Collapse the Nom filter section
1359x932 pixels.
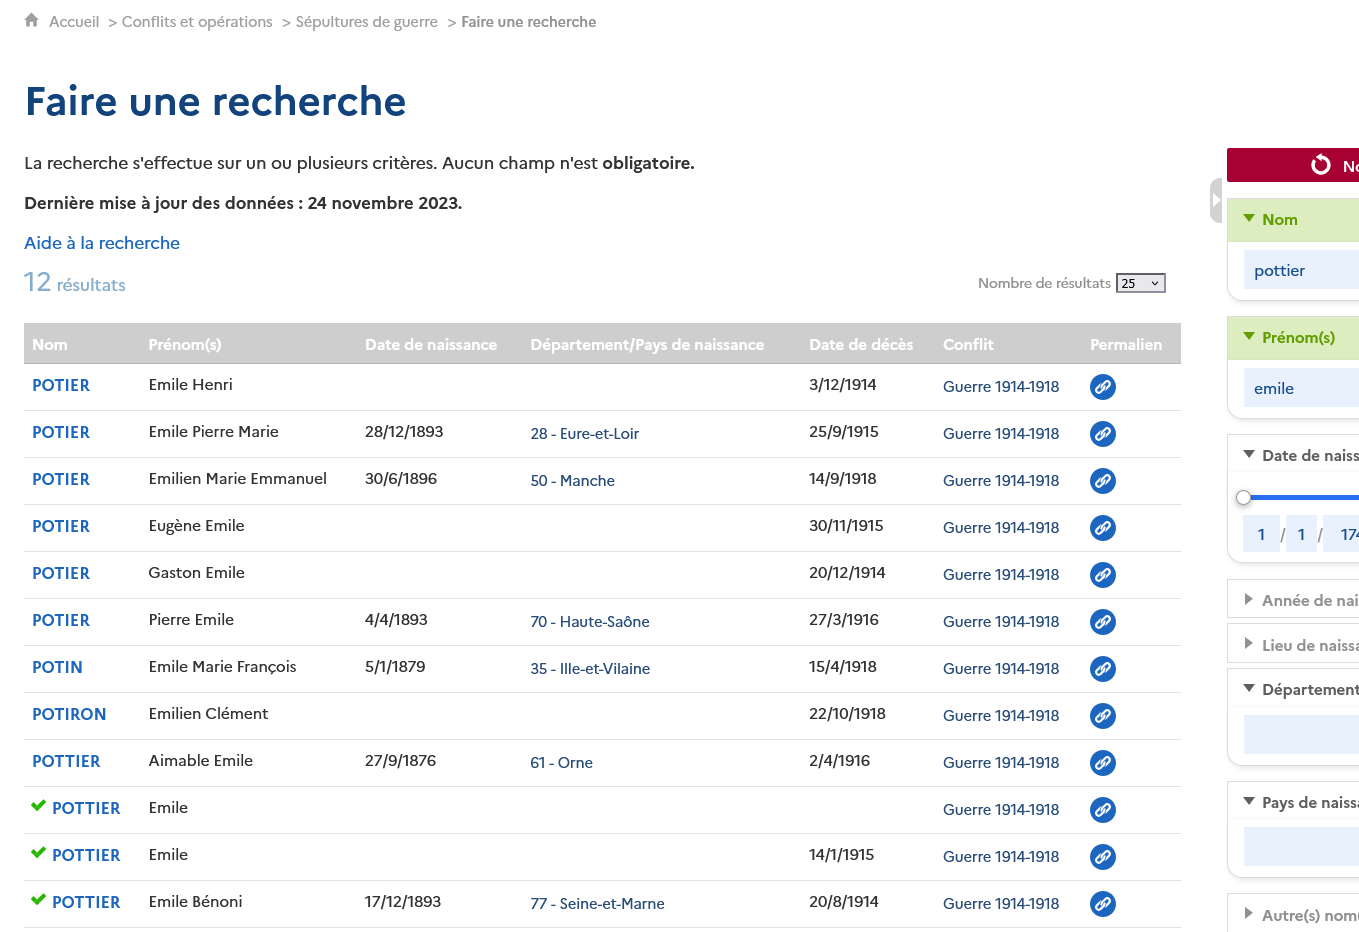pyautogui.click(x=1249, y=219)
